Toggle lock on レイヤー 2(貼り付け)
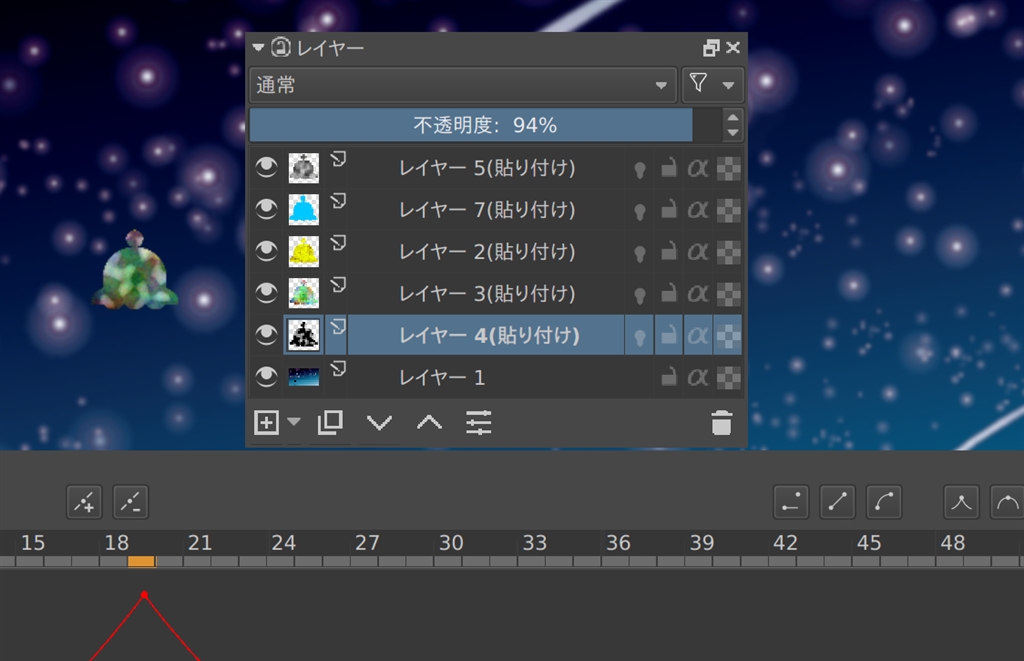The image size is (1024, 661). pos(669,252)
